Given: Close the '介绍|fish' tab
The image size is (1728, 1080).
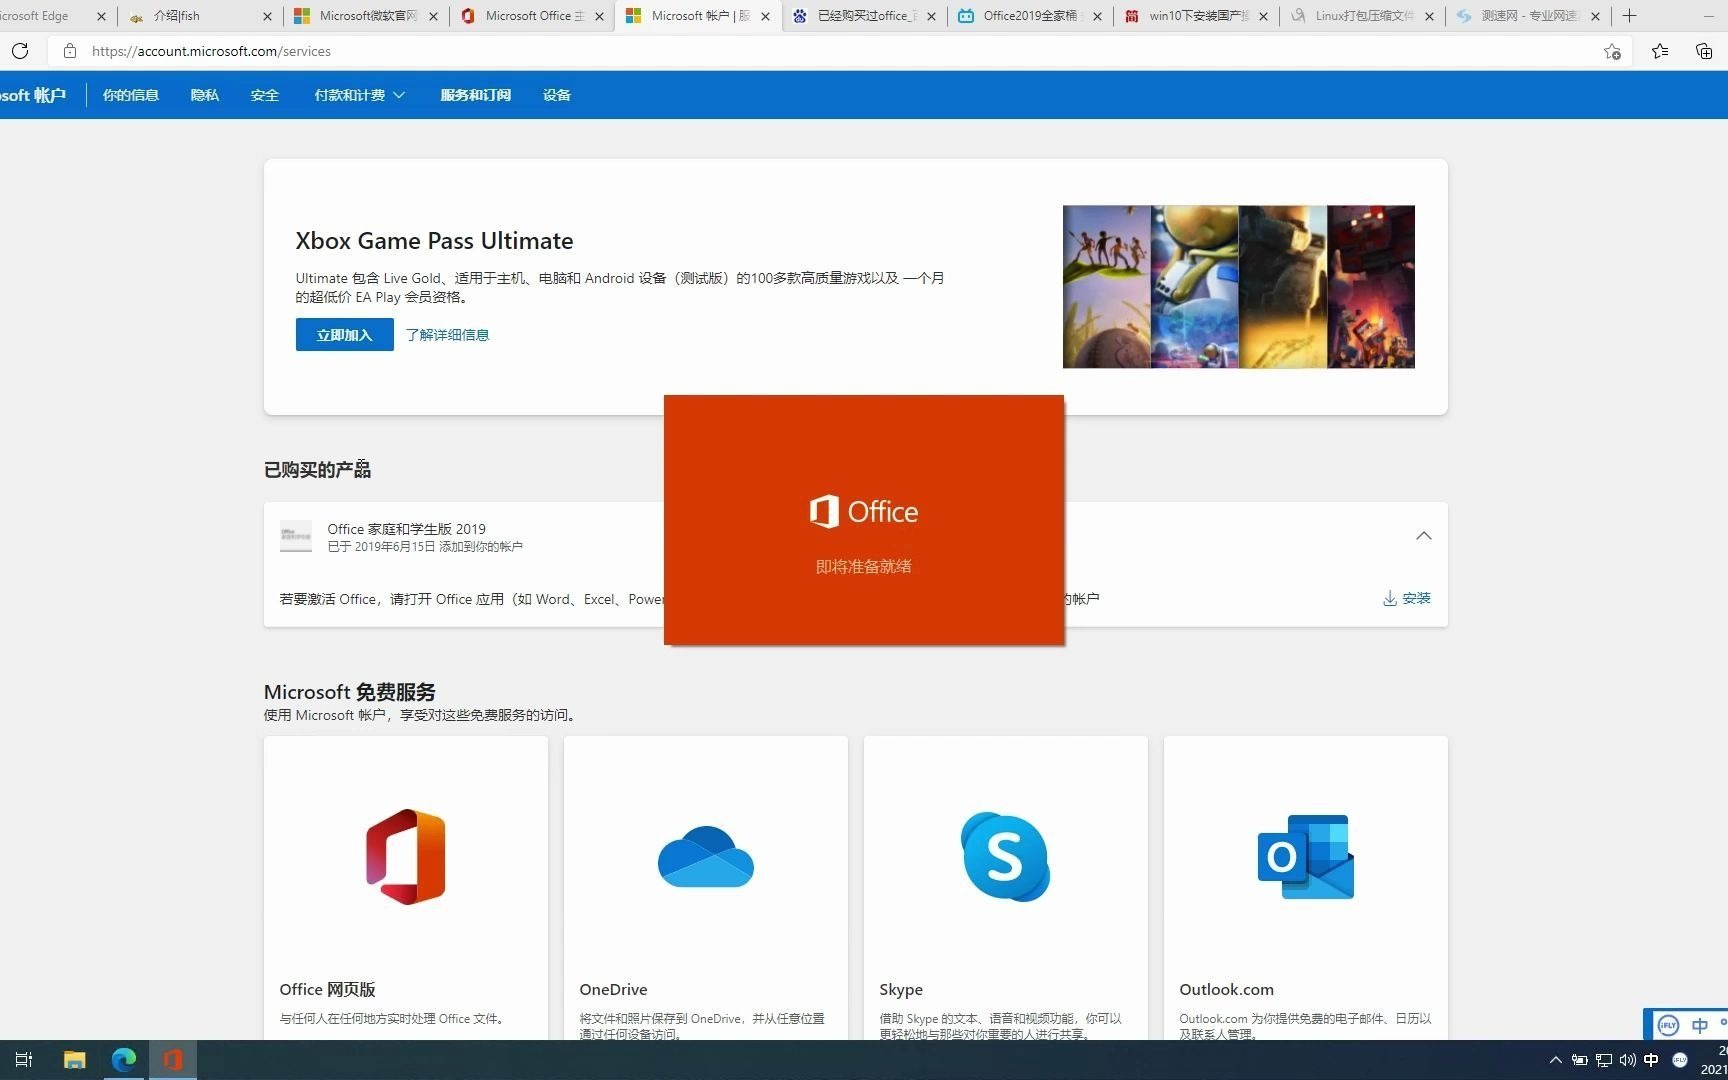Looking at the screenshot, I should [x=267, y=16].
